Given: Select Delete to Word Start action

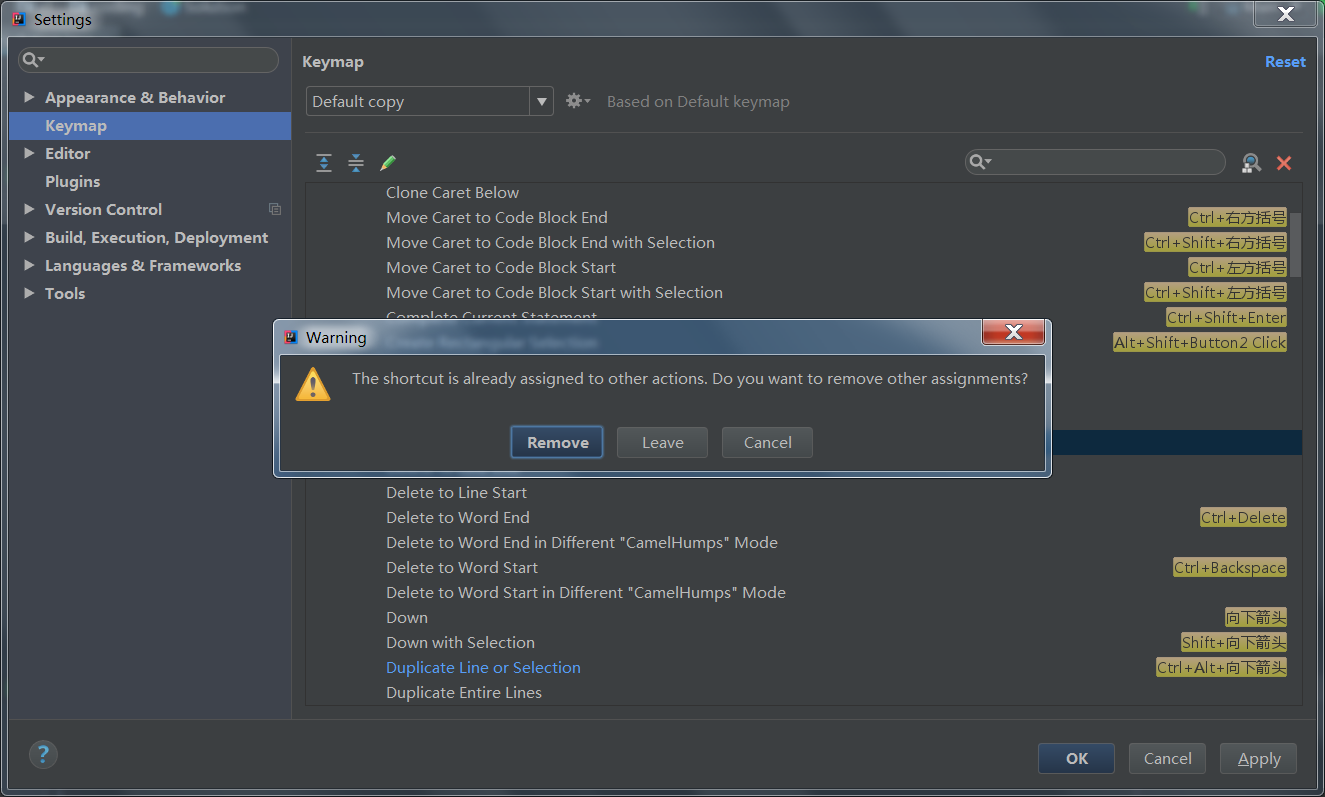Looking at the screenshot, I should click(x=462, y=567).
